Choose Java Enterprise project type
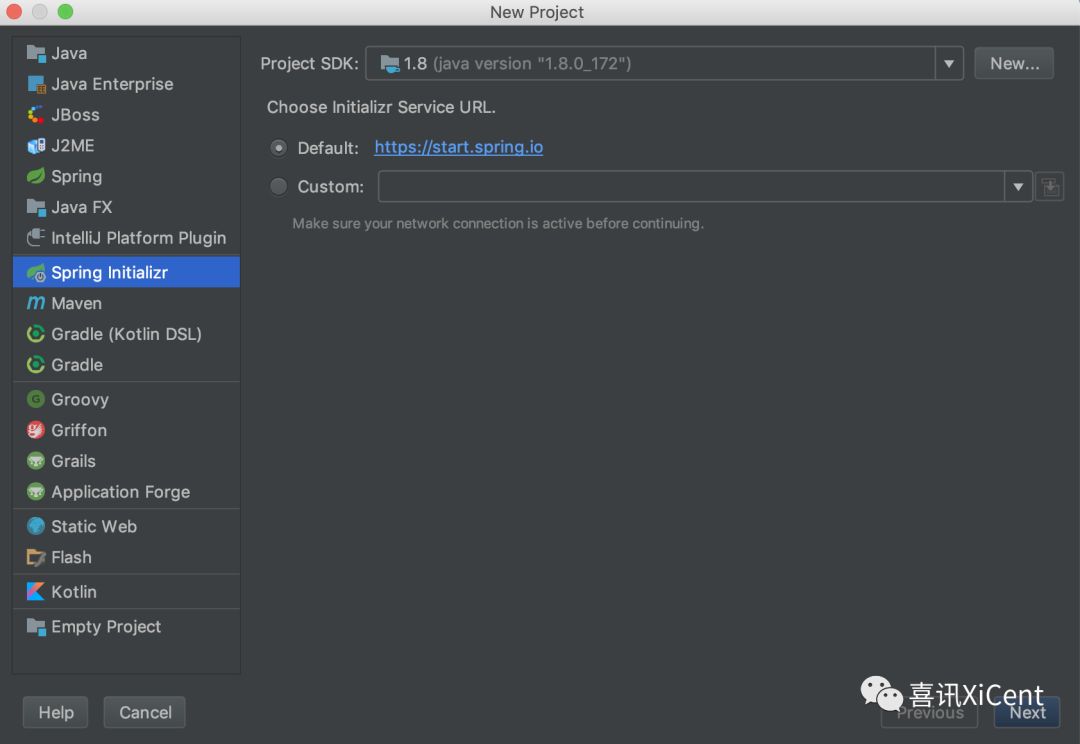 (126, 84)
